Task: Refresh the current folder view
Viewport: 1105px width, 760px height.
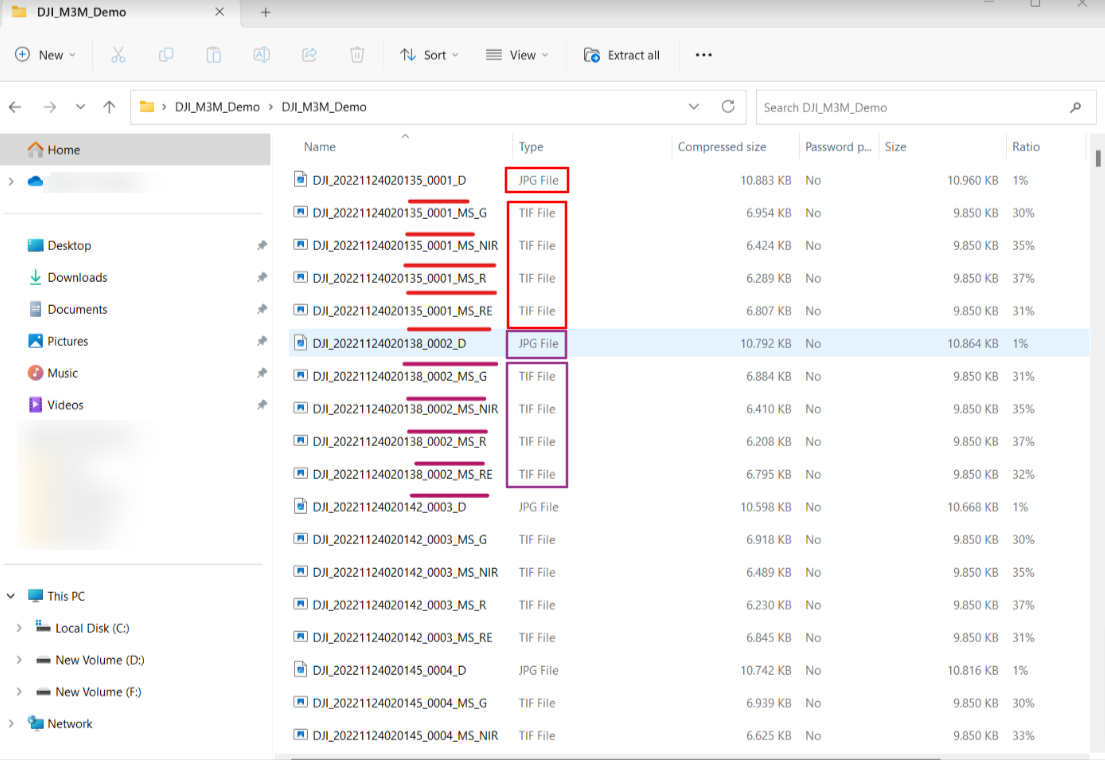Action: (x=728, y=106)
